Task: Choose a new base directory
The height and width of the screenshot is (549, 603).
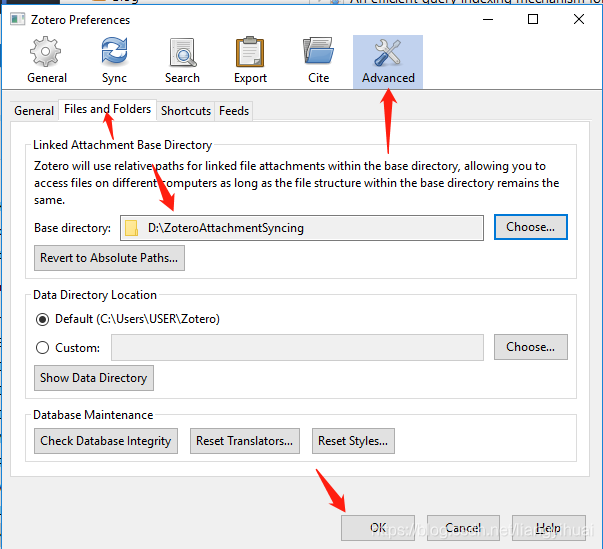Action: coord(530,227)
